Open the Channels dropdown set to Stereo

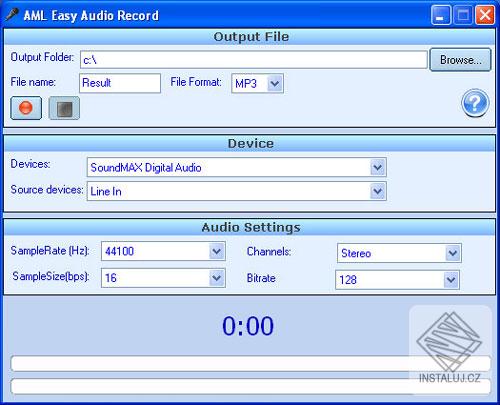[399, 253]
